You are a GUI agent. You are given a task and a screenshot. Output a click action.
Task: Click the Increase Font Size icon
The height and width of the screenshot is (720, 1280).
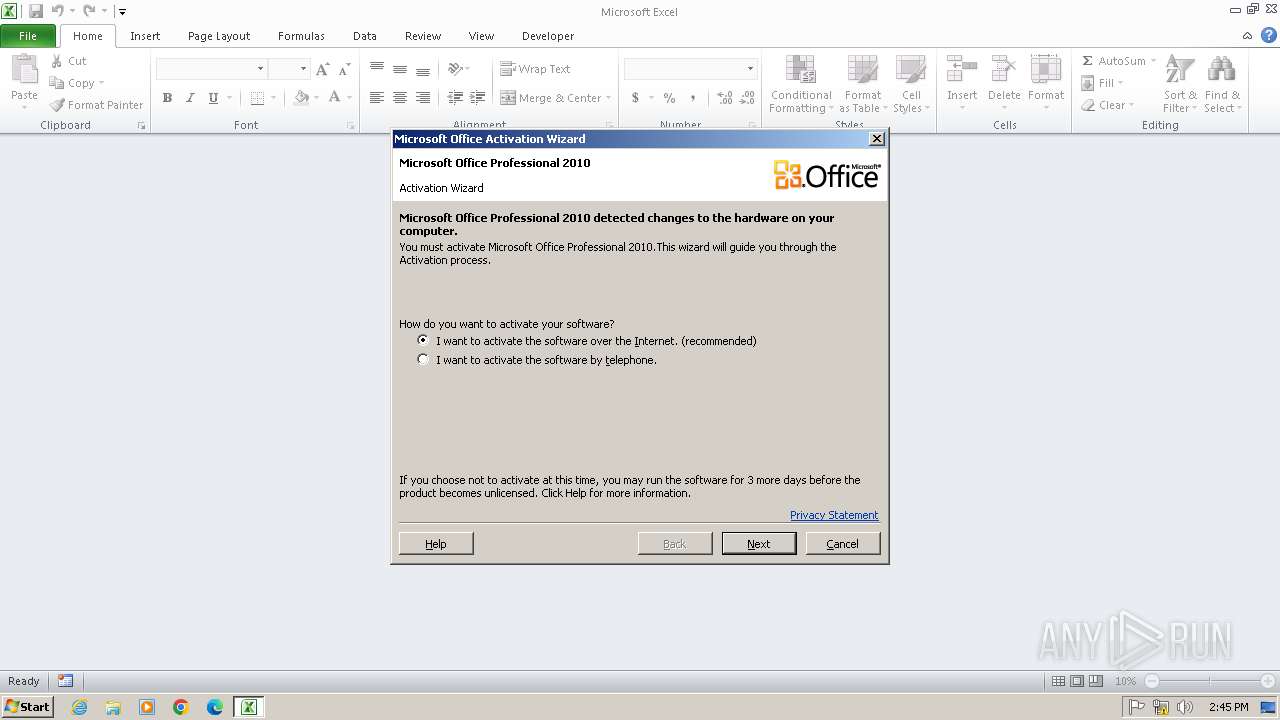(322, 69)
